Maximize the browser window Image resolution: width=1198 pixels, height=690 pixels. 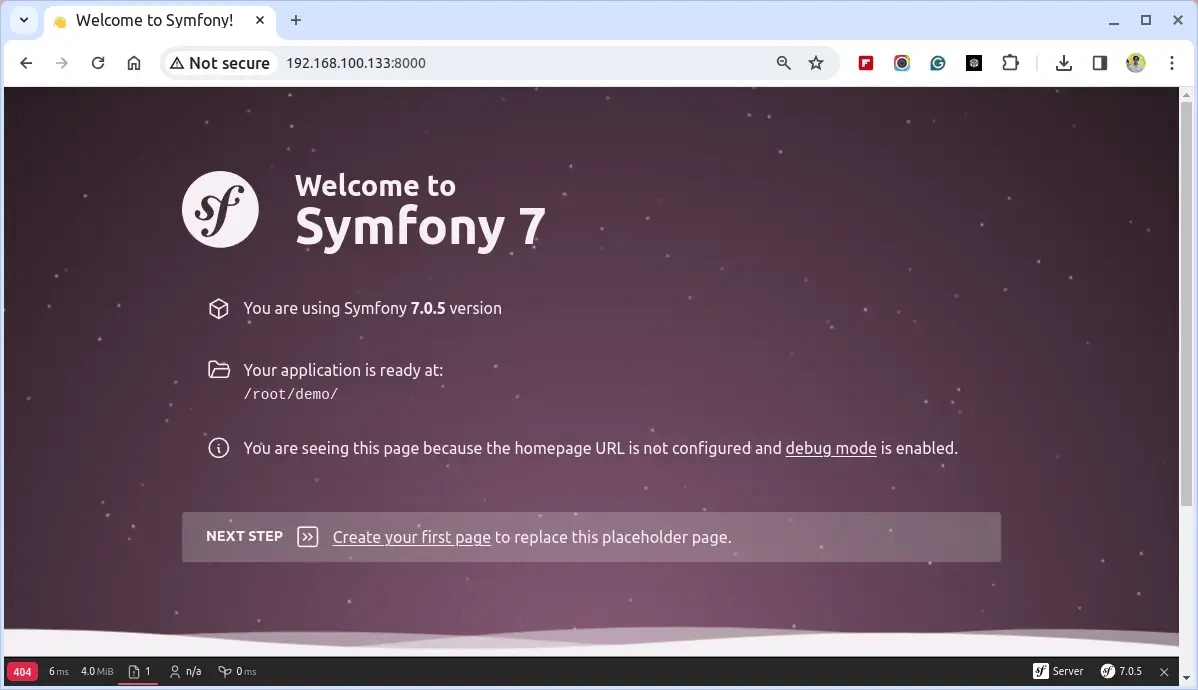tap(1145, 21)
